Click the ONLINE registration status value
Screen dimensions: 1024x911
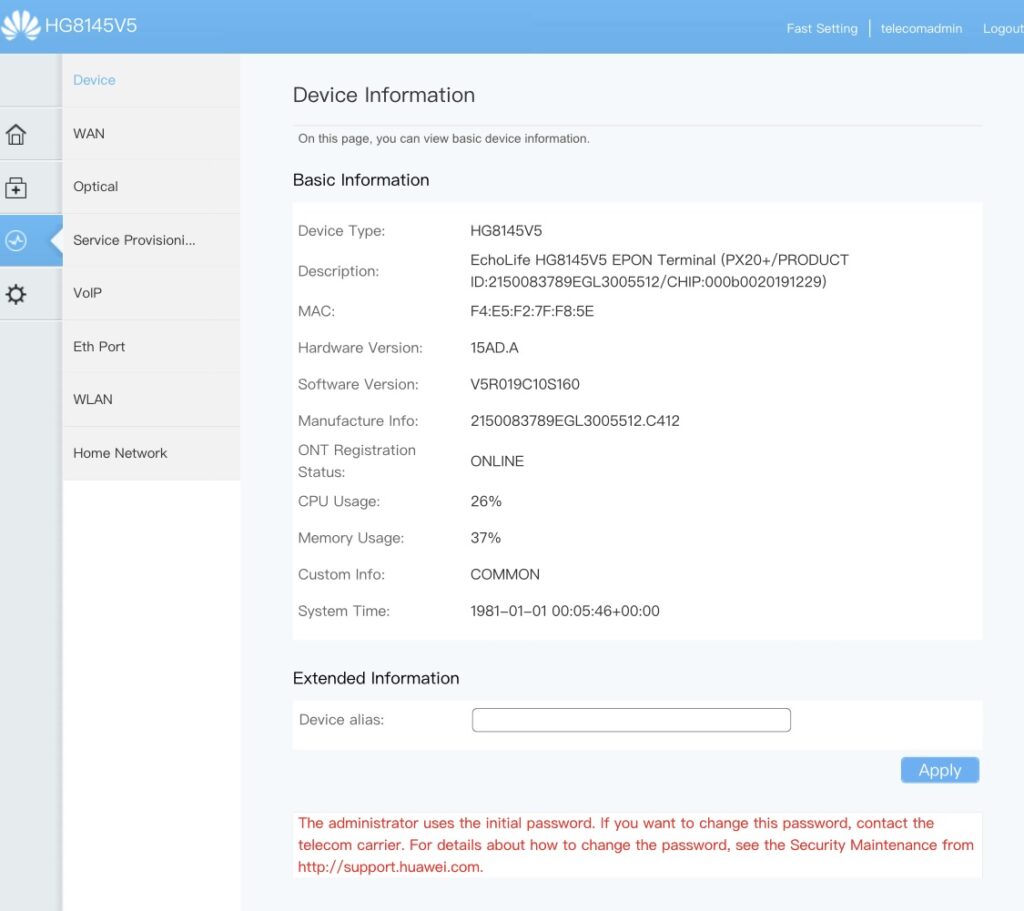[497, 461]
